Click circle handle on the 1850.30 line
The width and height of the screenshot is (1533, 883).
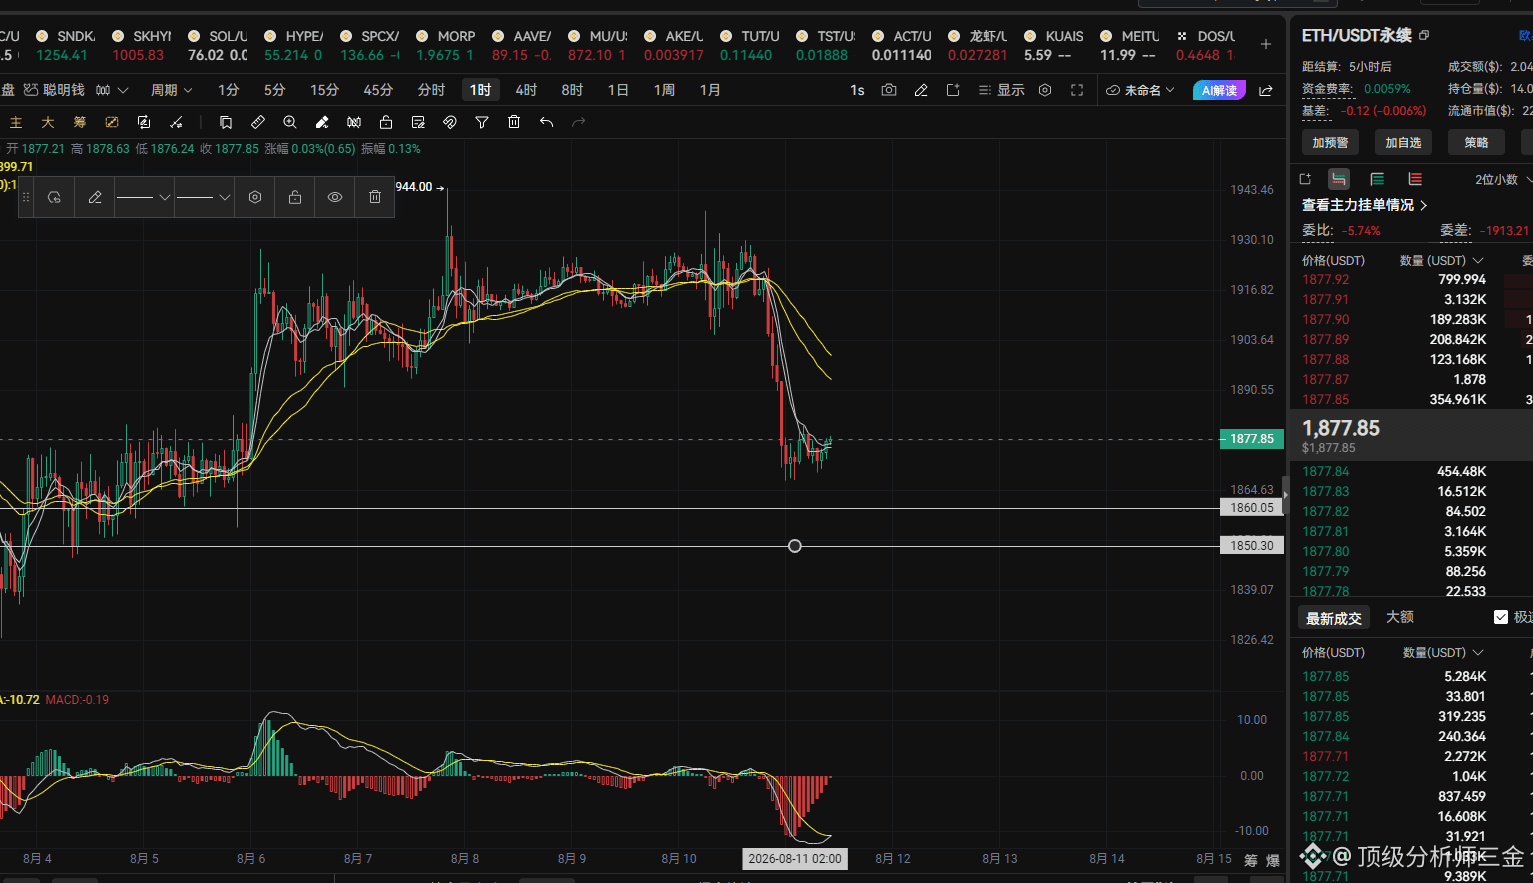point(795,546)
